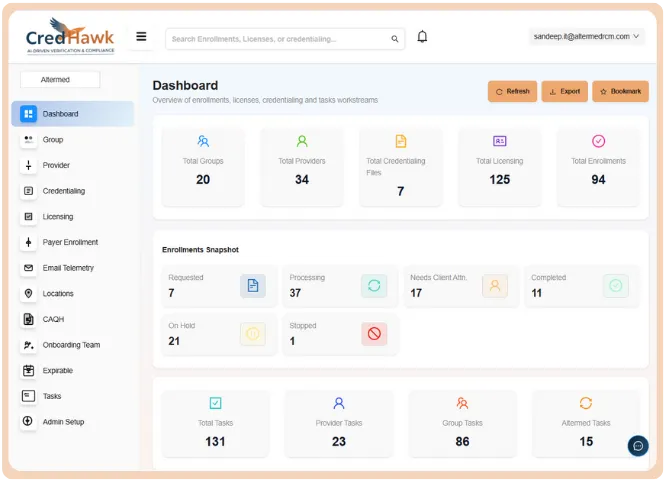The width and height of the screenshot is (665, 482).
Task: Click the notification bell icon
Action: pyautogui.click(x=422, y=37)
